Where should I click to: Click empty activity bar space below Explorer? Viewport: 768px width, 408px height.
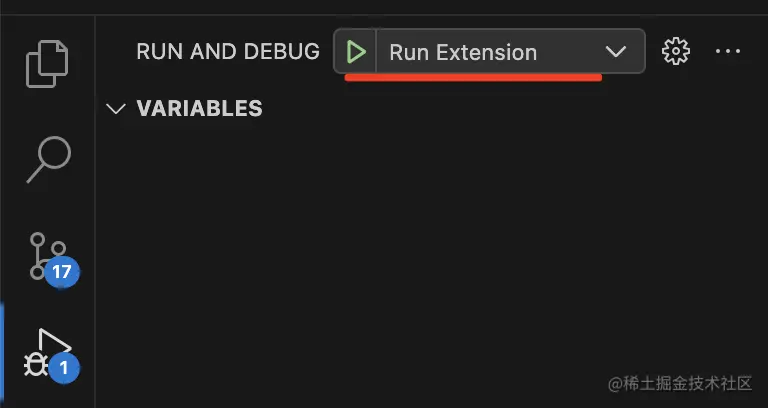click(x=47, y=108)
